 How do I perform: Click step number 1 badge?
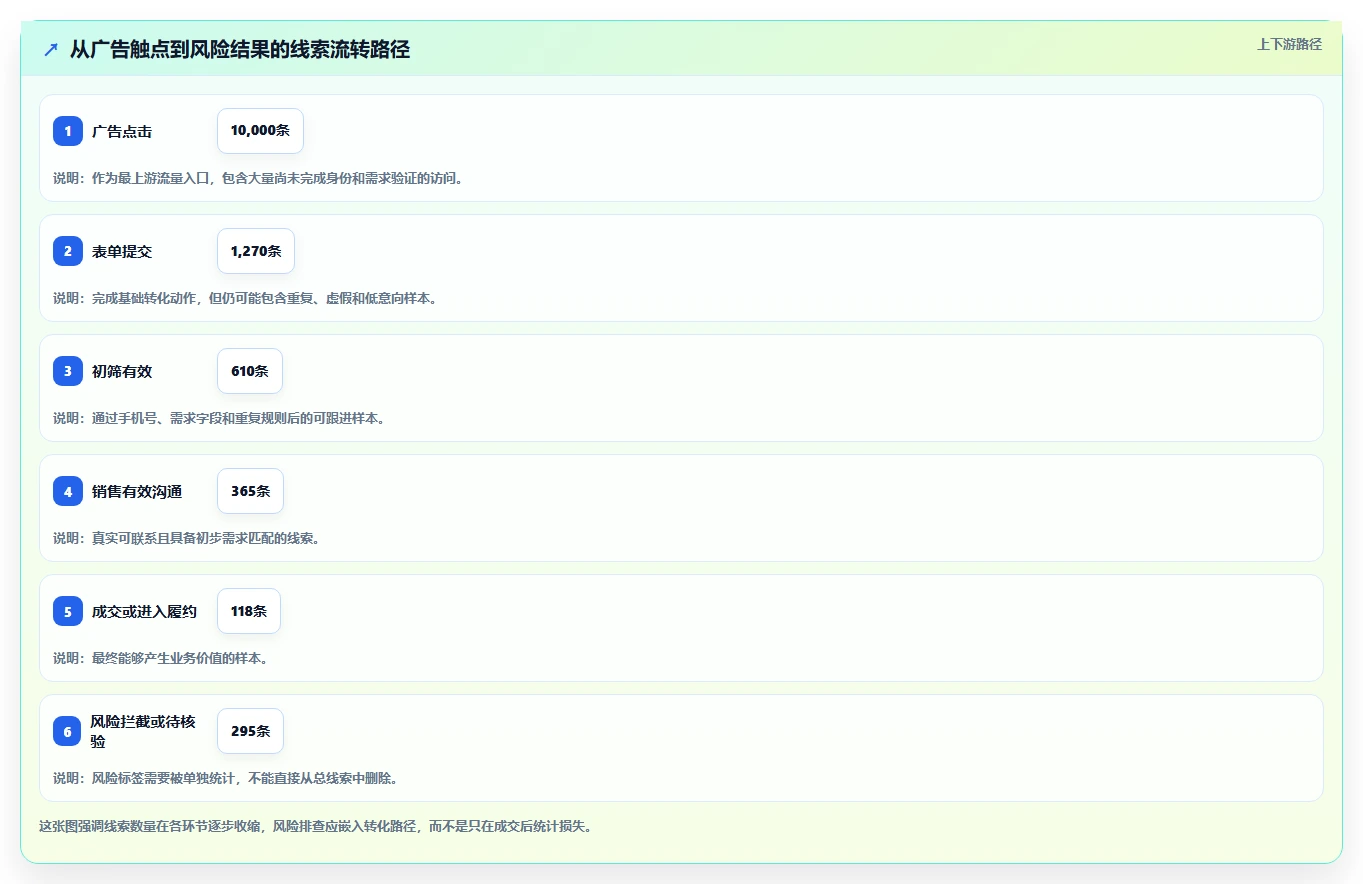(68, 131)
